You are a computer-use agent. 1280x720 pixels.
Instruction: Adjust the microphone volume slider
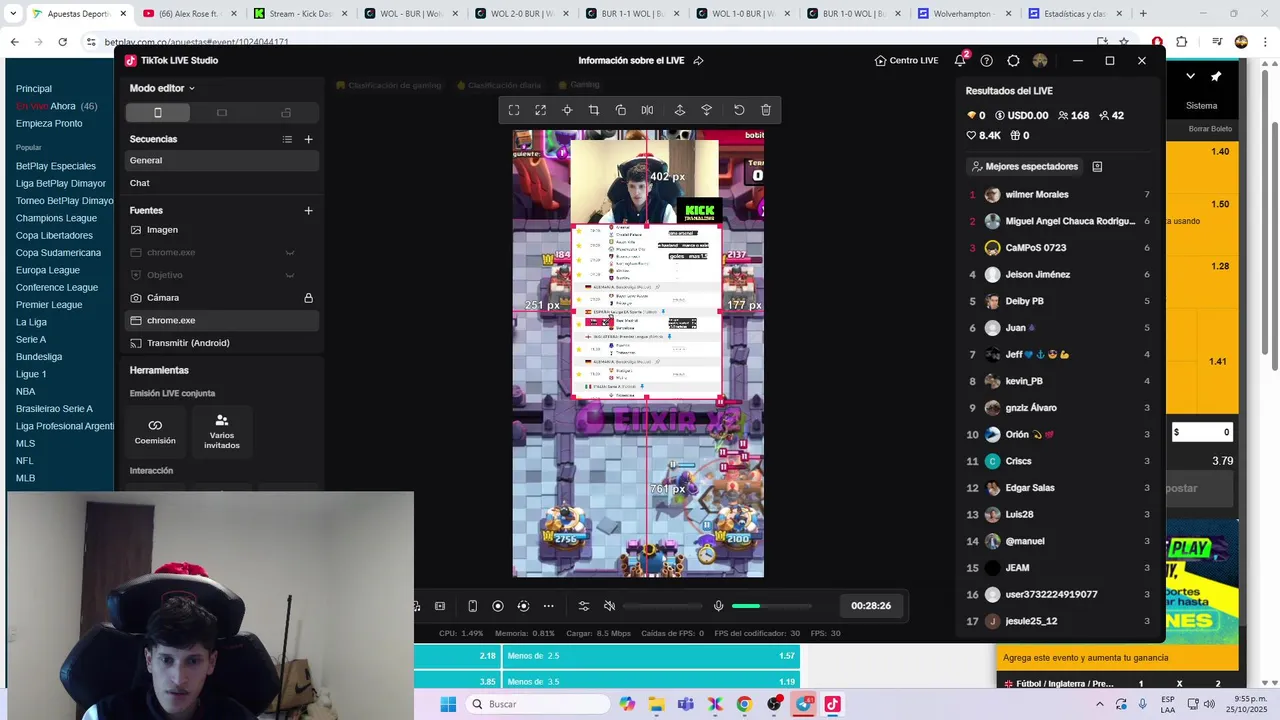[771, 606]
